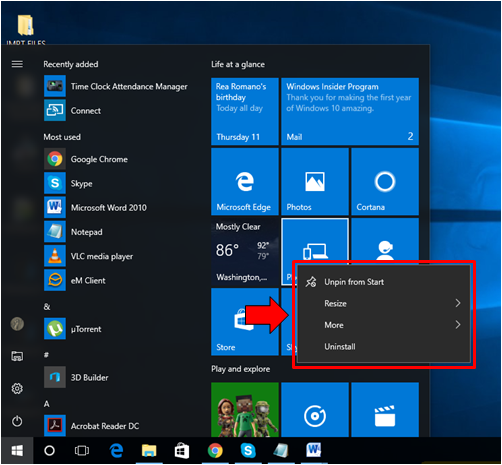The height and width of the screenshot is (465, 502).
Task: Open Word from the taskbar
Action: 314,450
